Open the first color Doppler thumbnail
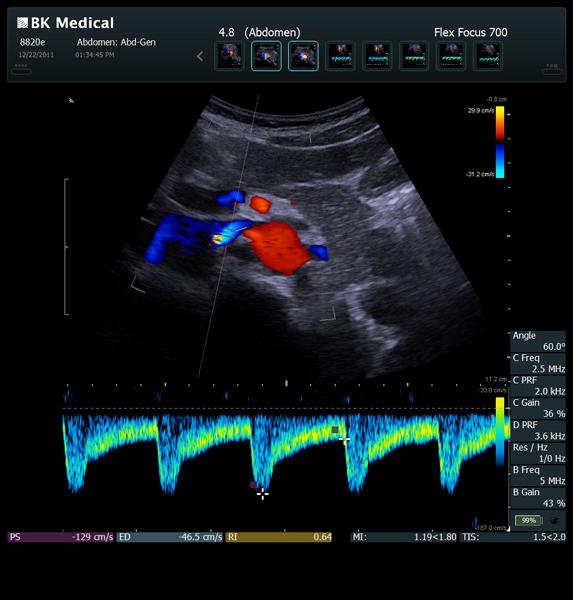 click(x=229, y=56)
